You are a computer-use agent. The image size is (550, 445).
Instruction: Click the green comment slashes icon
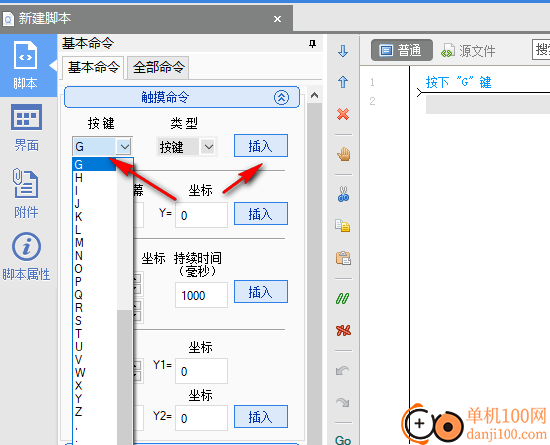(x=343, y=298)
